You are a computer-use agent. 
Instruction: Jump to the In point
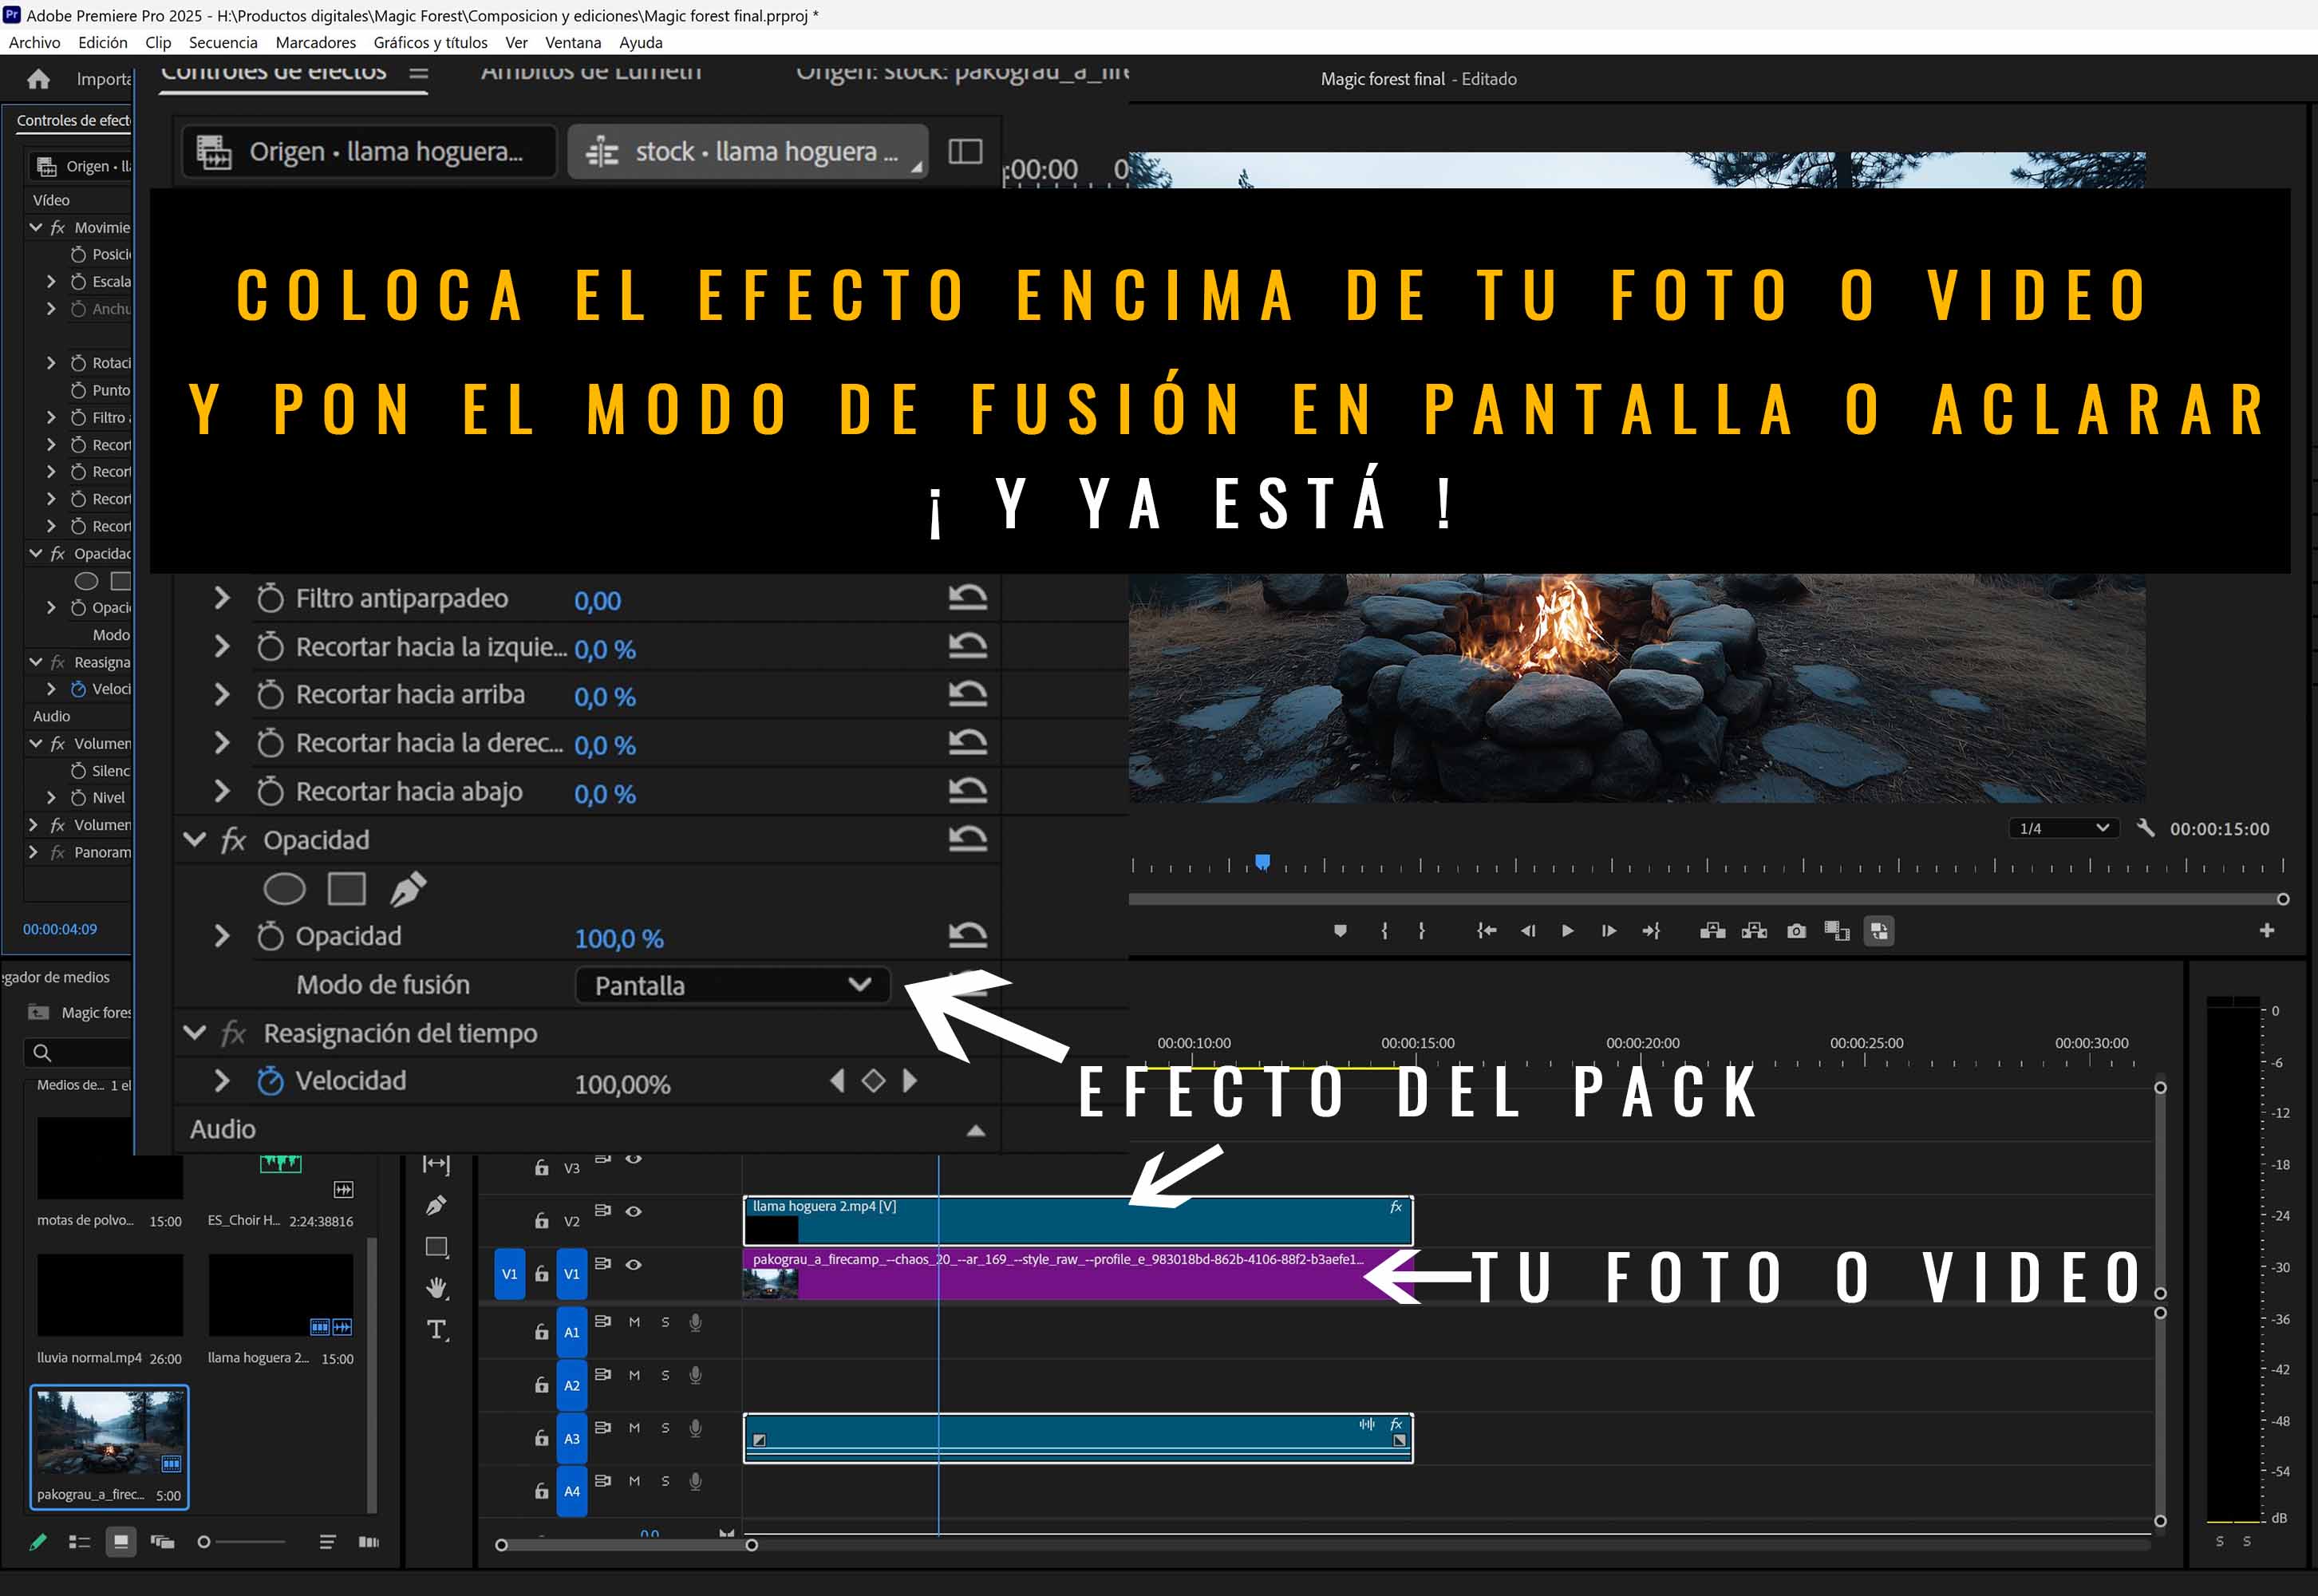(1487, 931)
